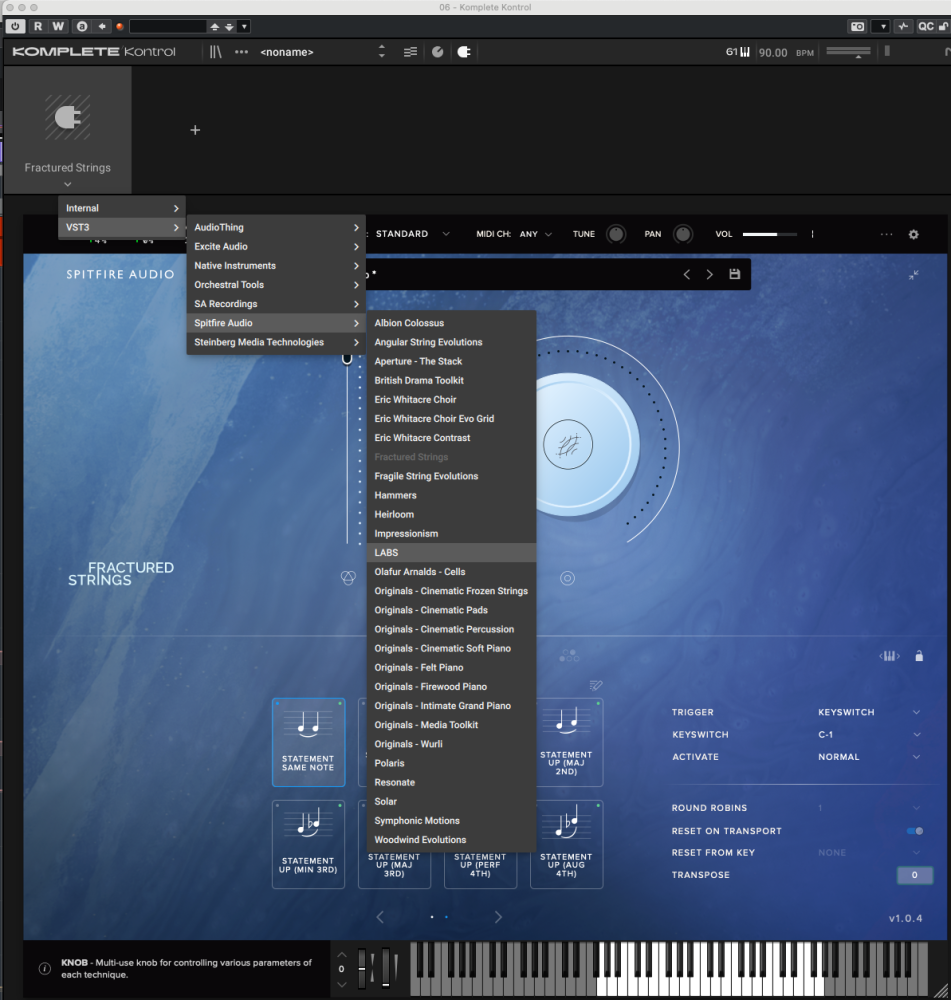Open the VST3 submenu

122,227
